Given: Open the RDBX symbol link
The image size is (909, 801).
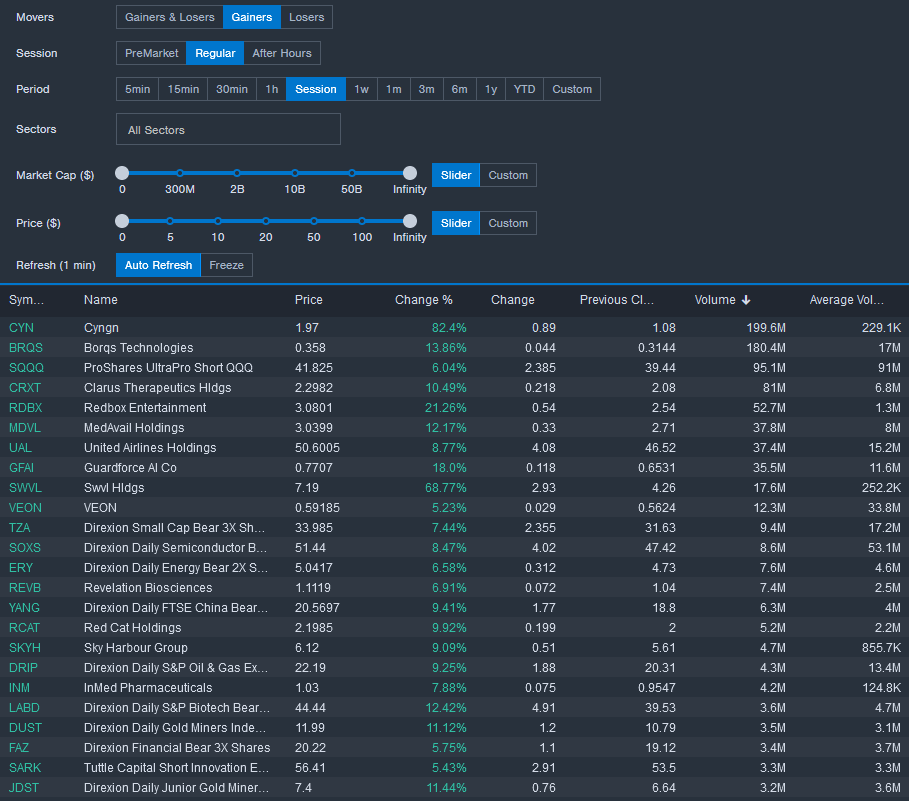Looking at the screenshot, I should click(26, 407).
